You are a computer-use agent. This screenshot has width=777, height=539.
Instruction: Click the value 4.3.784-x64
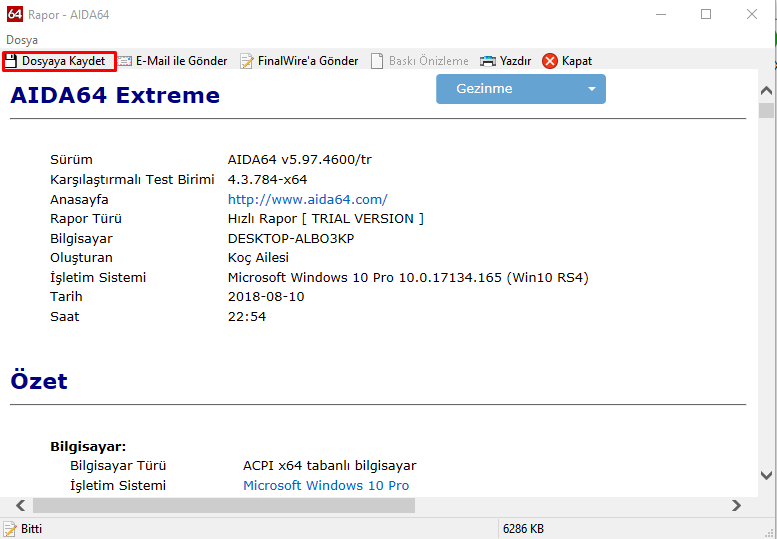click(x=267, y=179)
